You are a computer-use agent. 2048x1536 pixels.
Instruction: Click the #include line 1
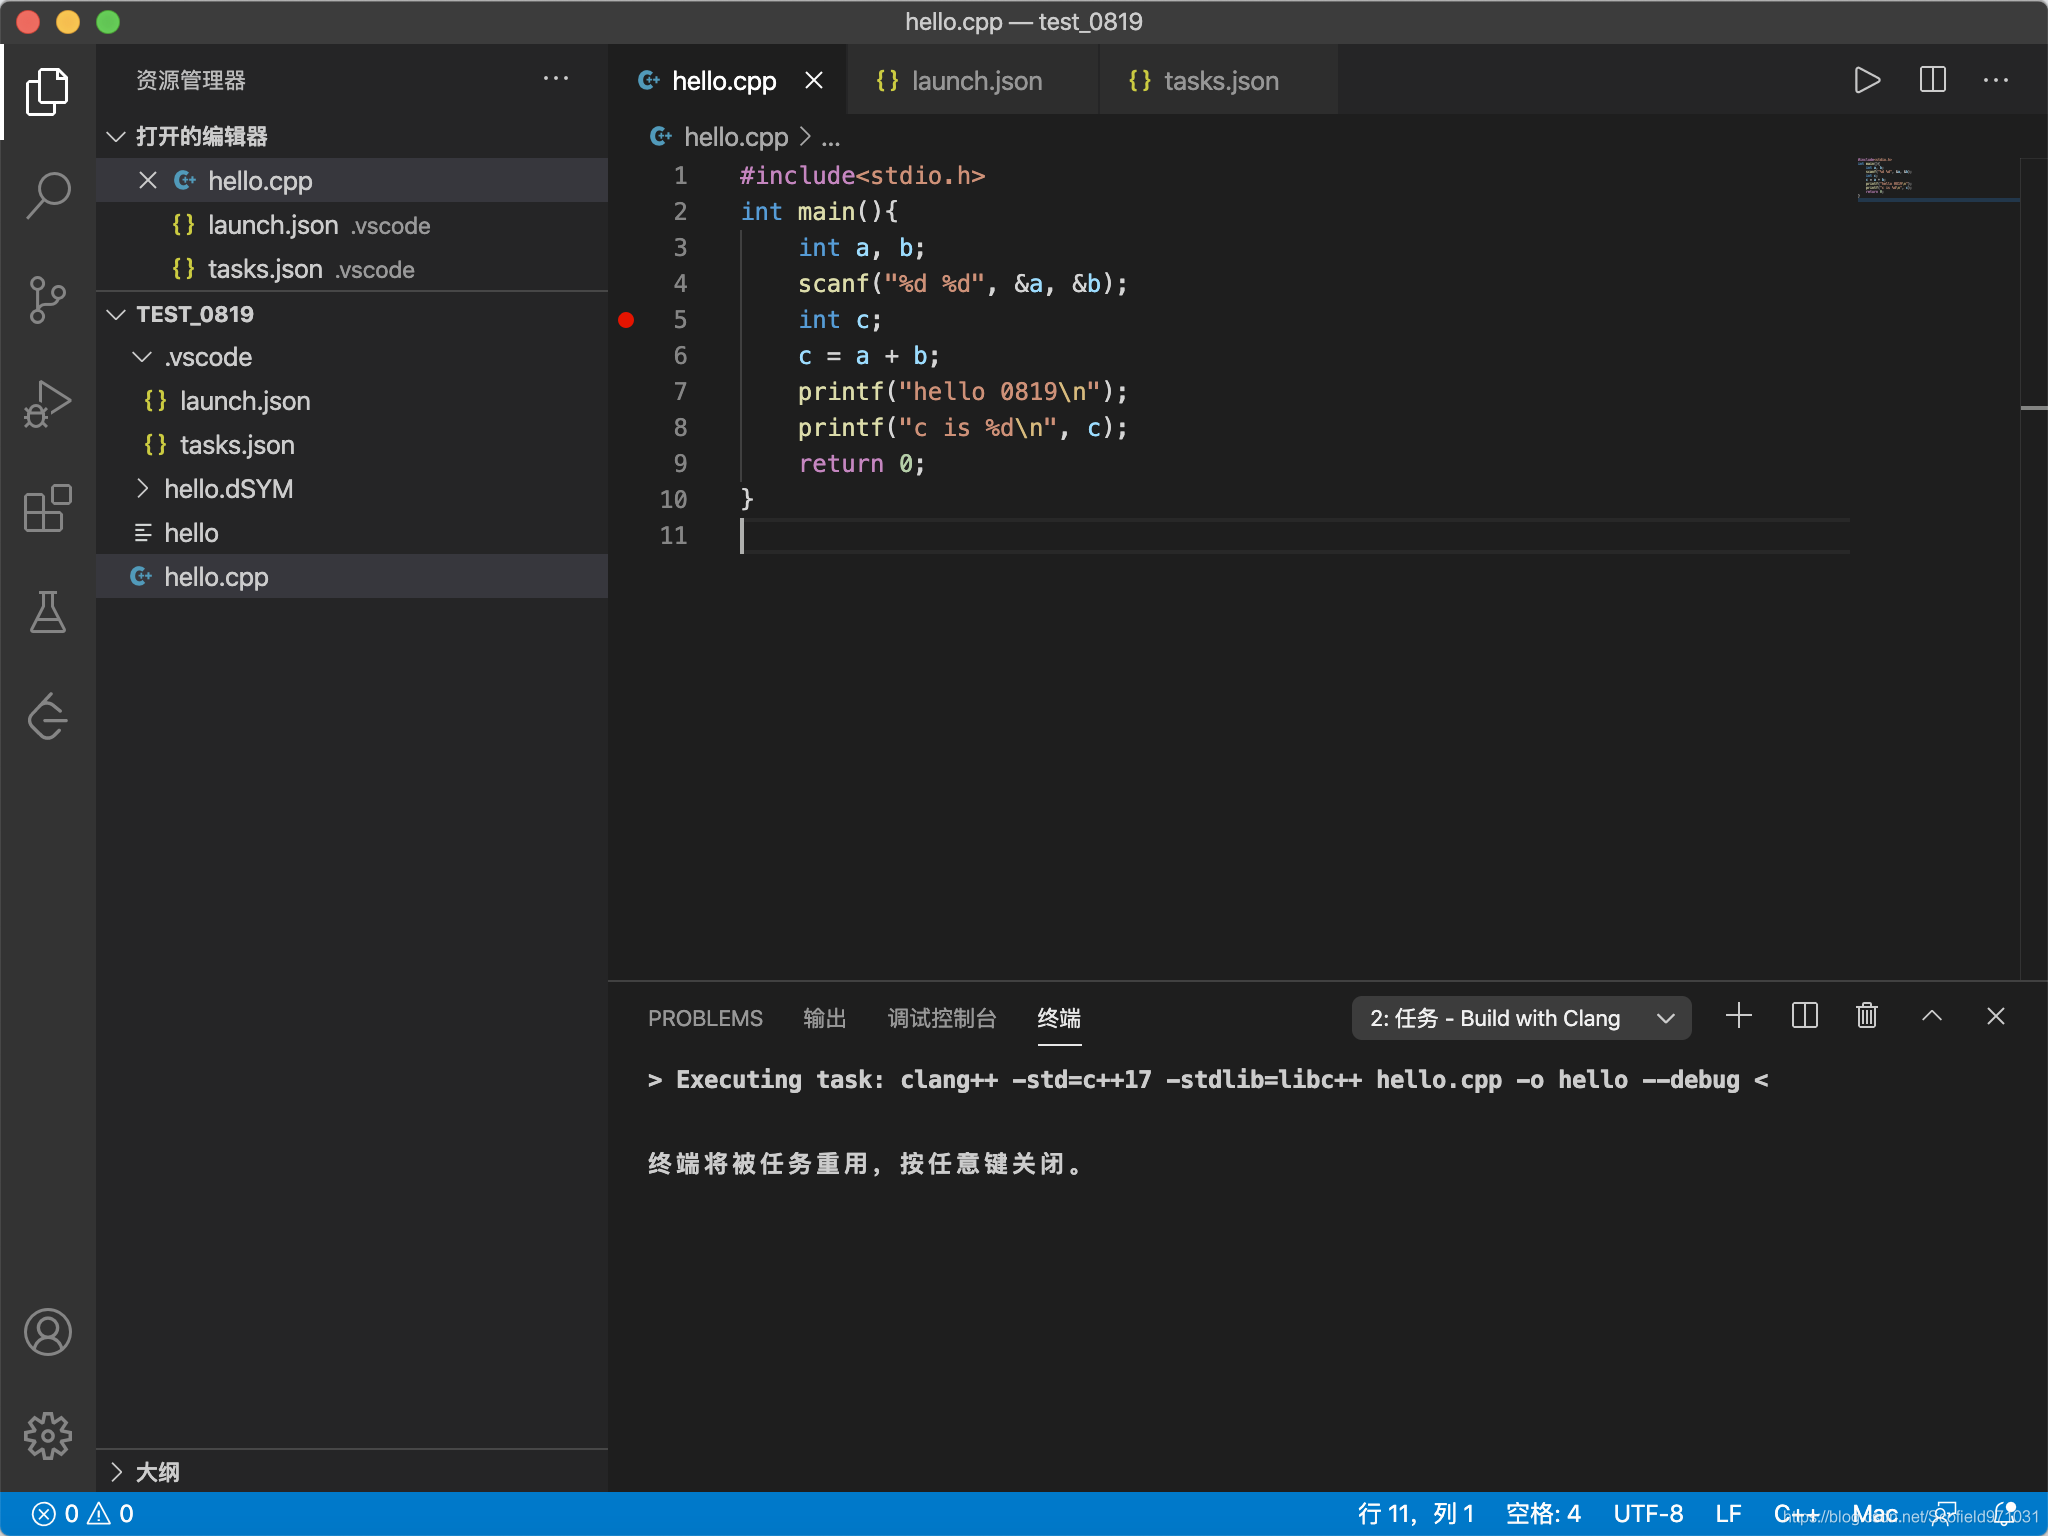tap(862, 176)
